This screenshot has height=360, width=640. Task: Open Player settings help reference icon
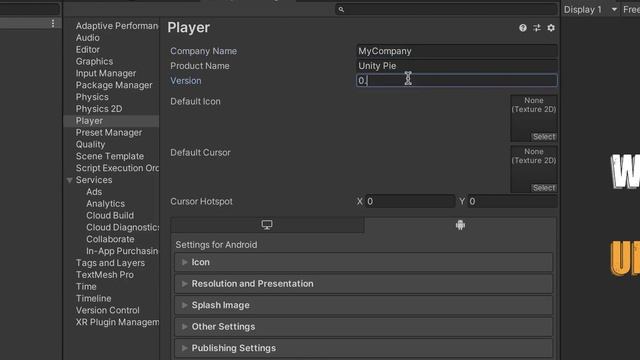coord(522,28)
